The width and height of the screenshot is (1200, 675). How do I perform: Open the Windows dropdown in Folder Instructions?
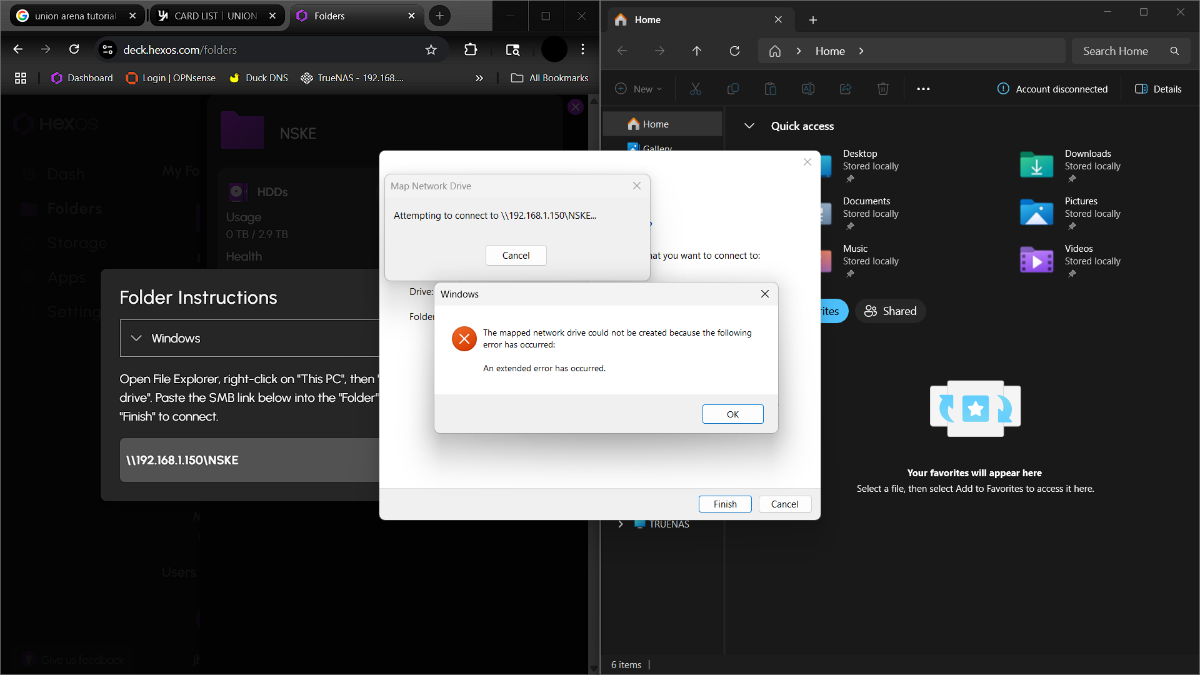pyautogui.click(x=250, y=338)
